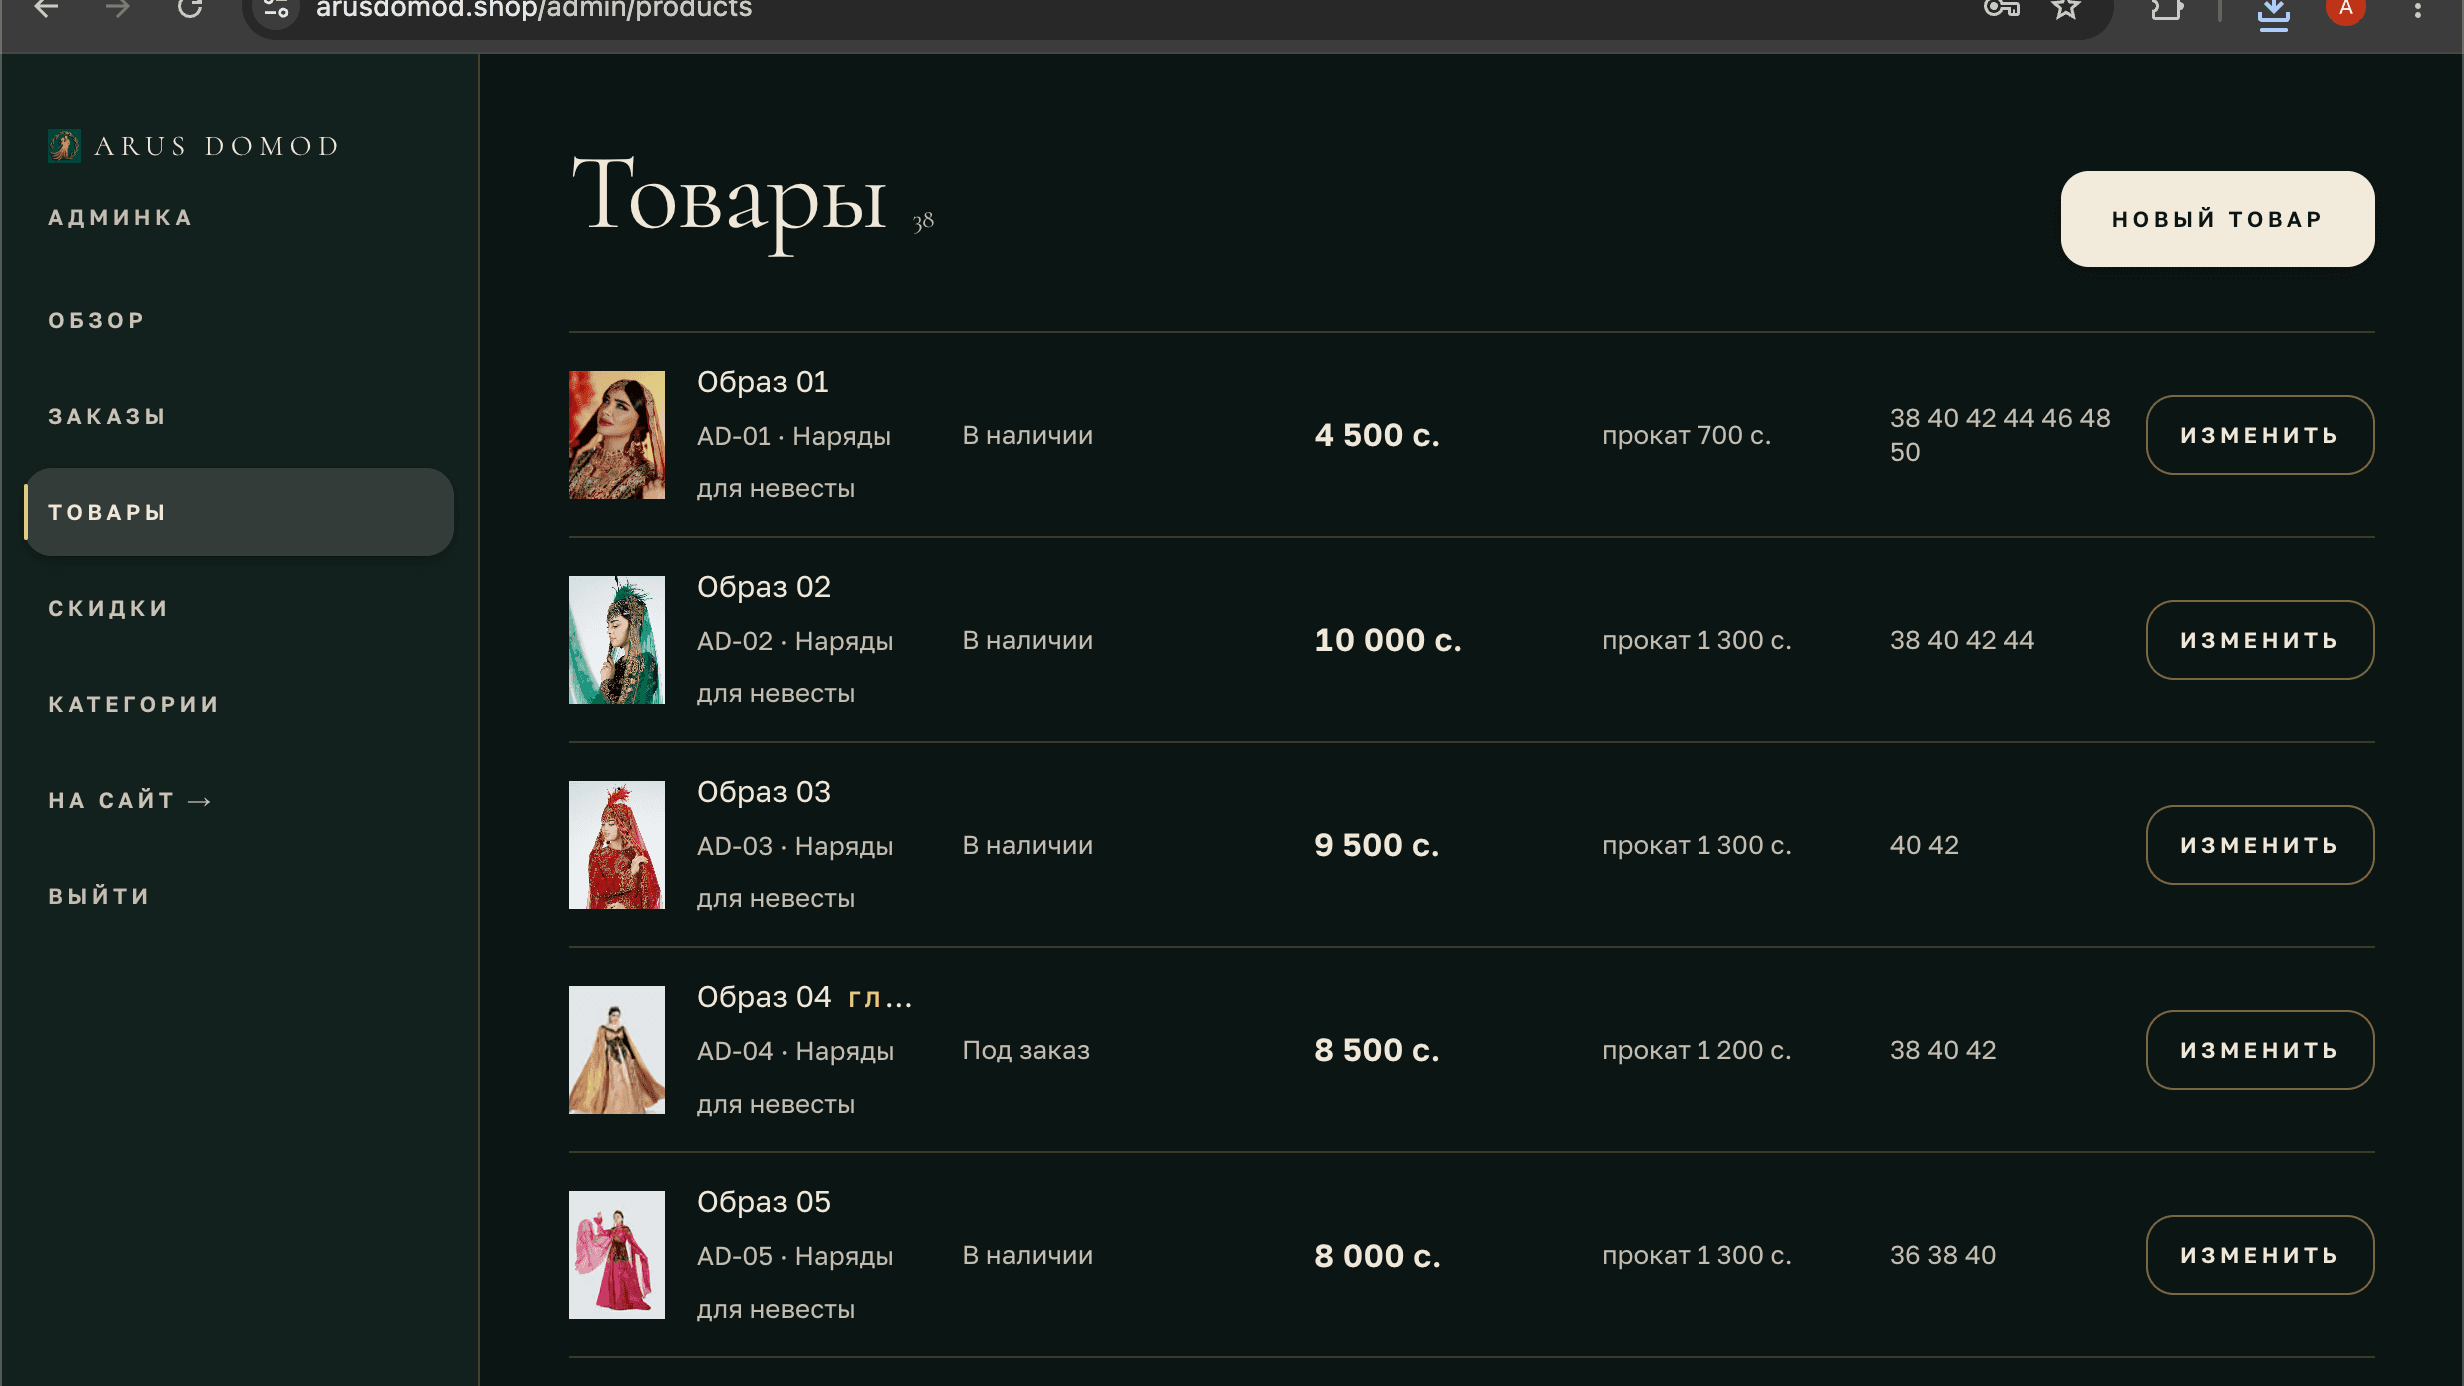2464x1386 pixels.
Task: Click Изменить for Образ 03
Action: pyautogui.click(x=2260, y=845)
